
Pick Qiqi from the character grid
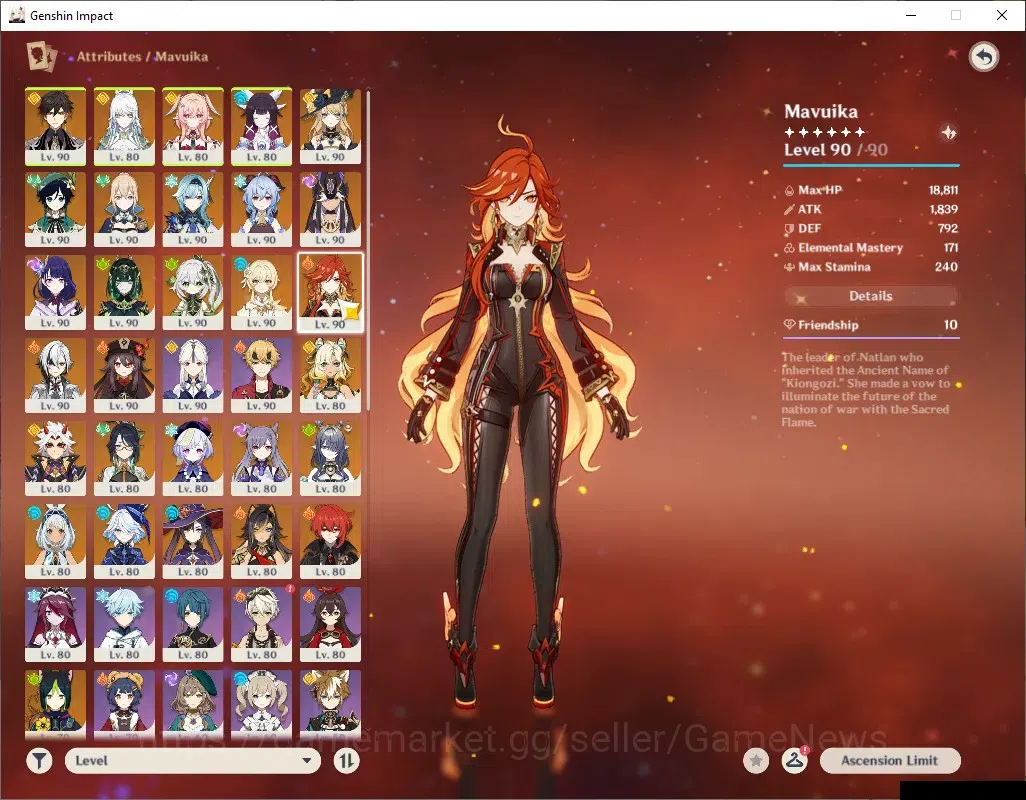(x=193, y=459)
